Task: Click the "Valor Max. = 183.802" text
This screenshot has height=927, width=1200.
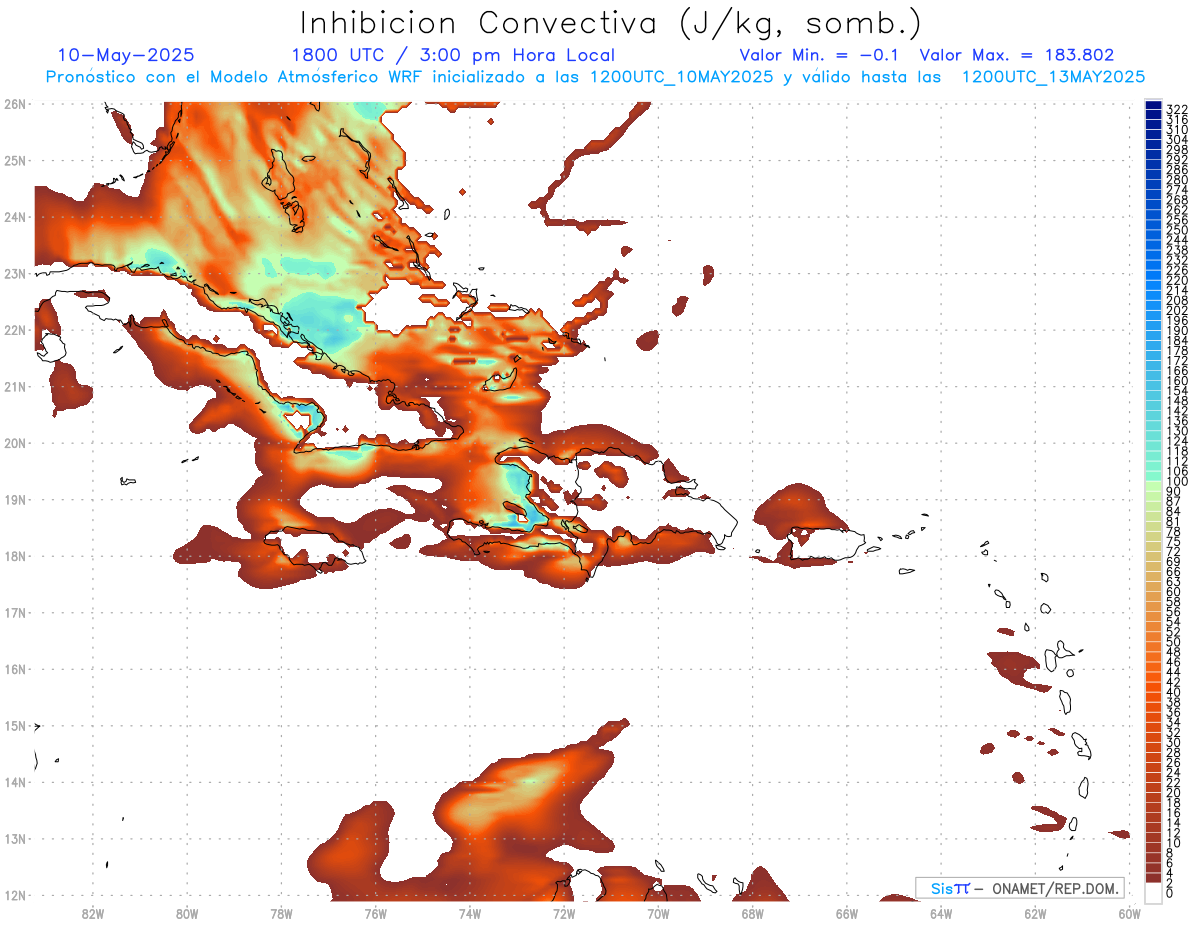Action: point(1017,55)
